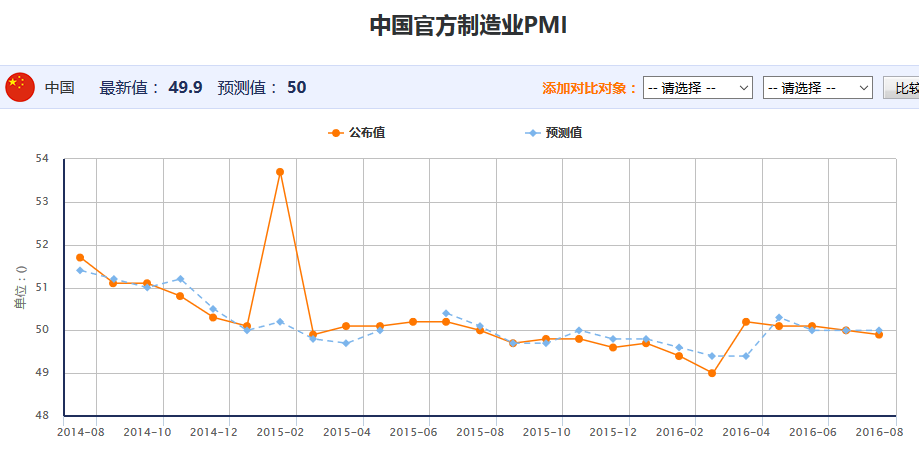Click the lowest orange data point at 49
The width and height of the screenshot is (919, 452).
[x=712, y=373]
